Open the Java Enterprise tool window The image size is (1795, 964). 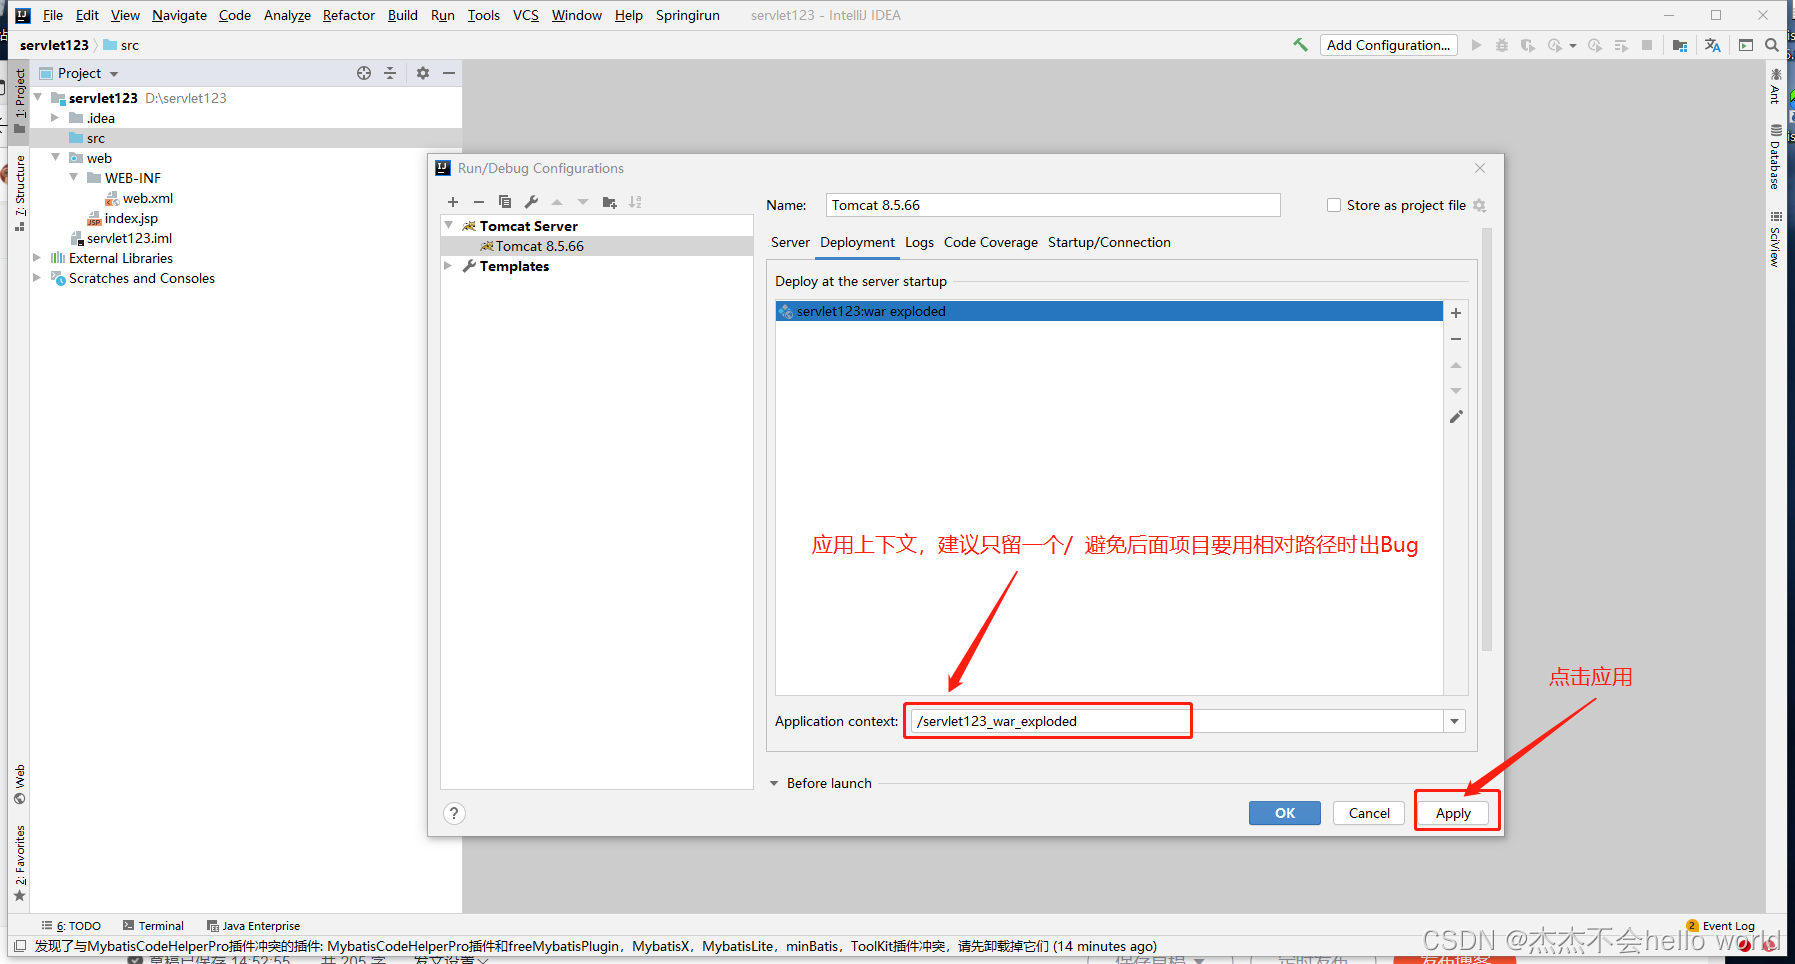[x=253, y=926]
